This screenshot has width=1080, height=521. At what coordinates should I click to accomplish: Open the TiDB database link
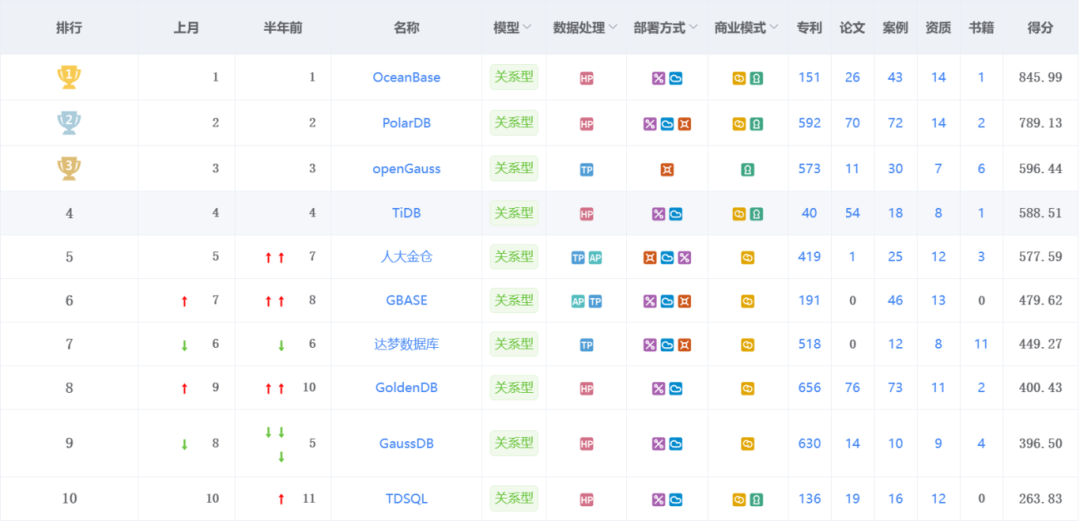click(406, 213)
